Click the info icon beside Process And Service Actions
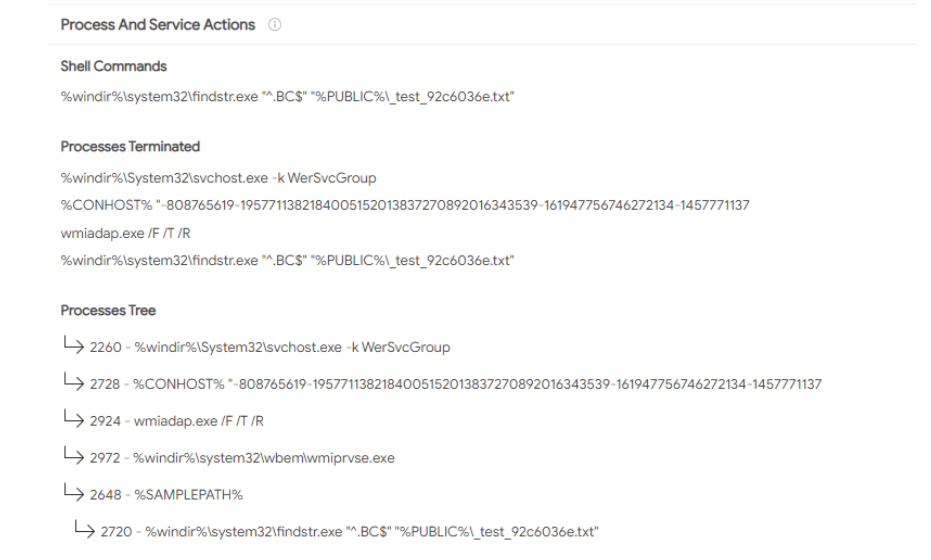This screenshot has width=931, height=560. [x=274, y=24]
